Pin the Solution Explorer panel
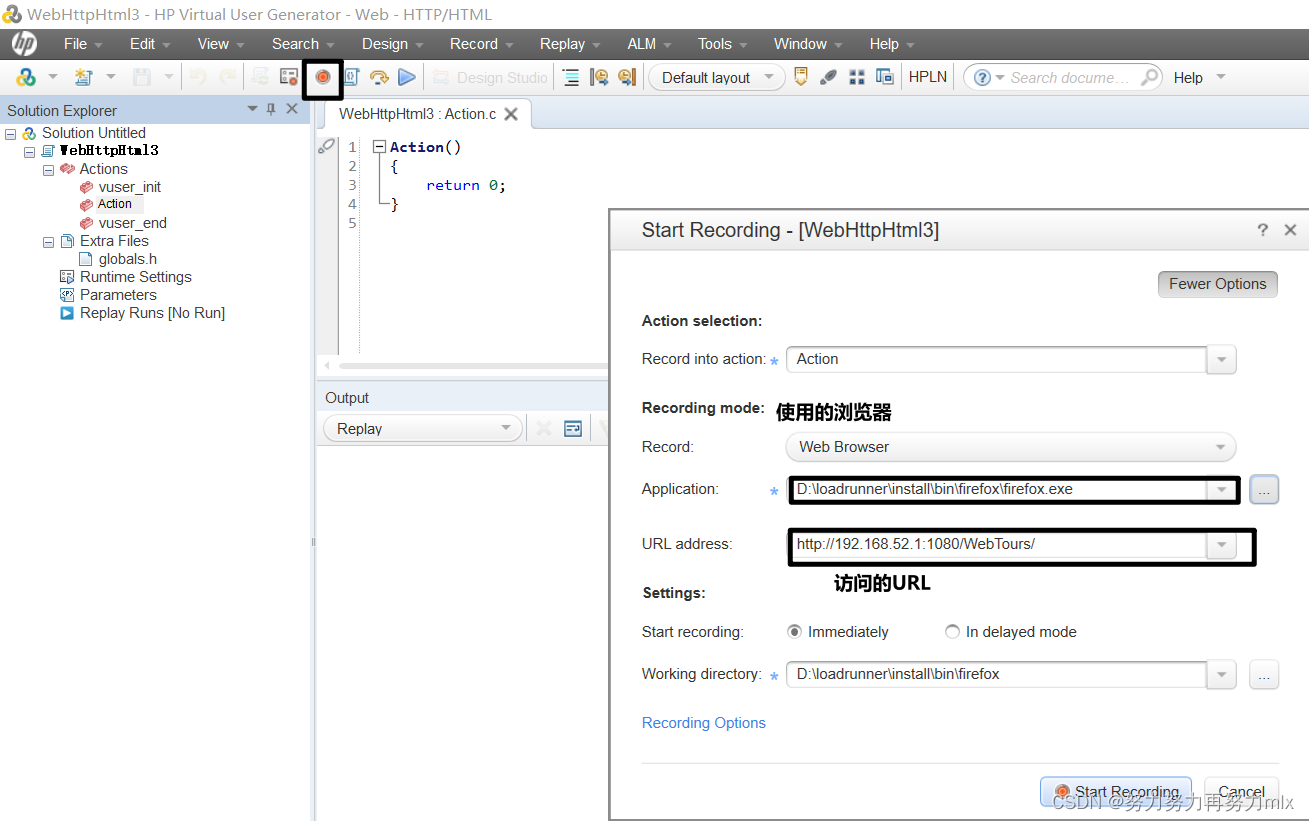The image size is (1309, 821). pyautogui.click(x=271, y=109)
